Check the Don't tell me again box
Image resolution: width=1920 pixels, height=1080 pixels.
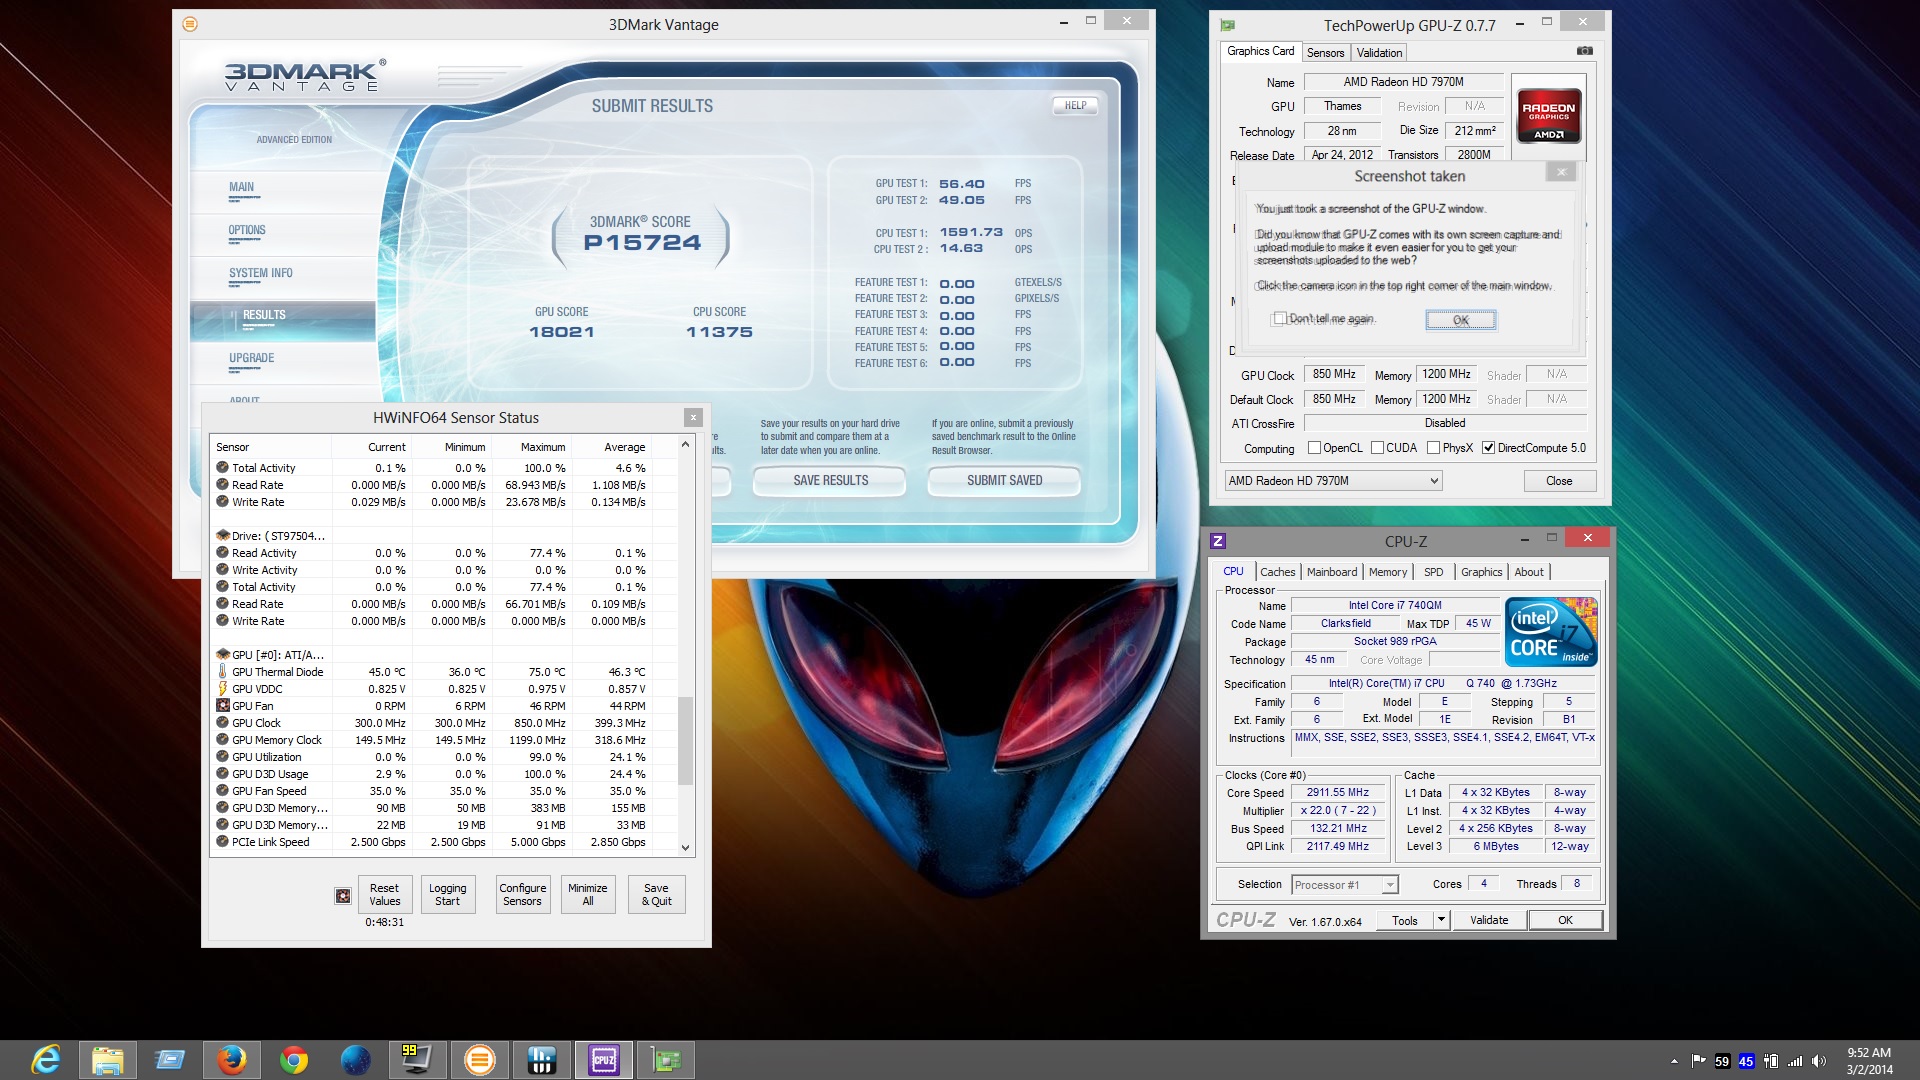pos(1279,319)
